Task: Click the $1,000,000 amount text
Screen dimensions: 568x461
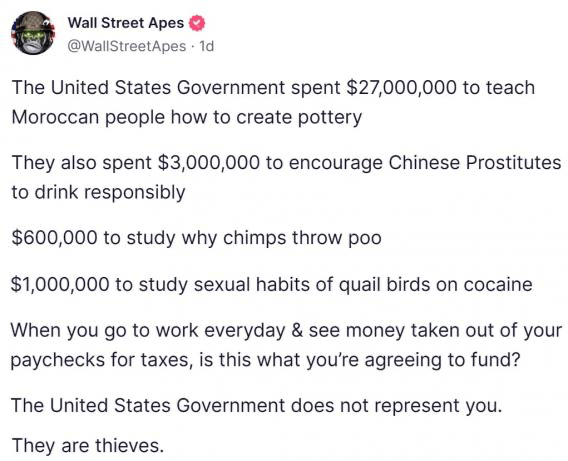Action: pos(60,284)
